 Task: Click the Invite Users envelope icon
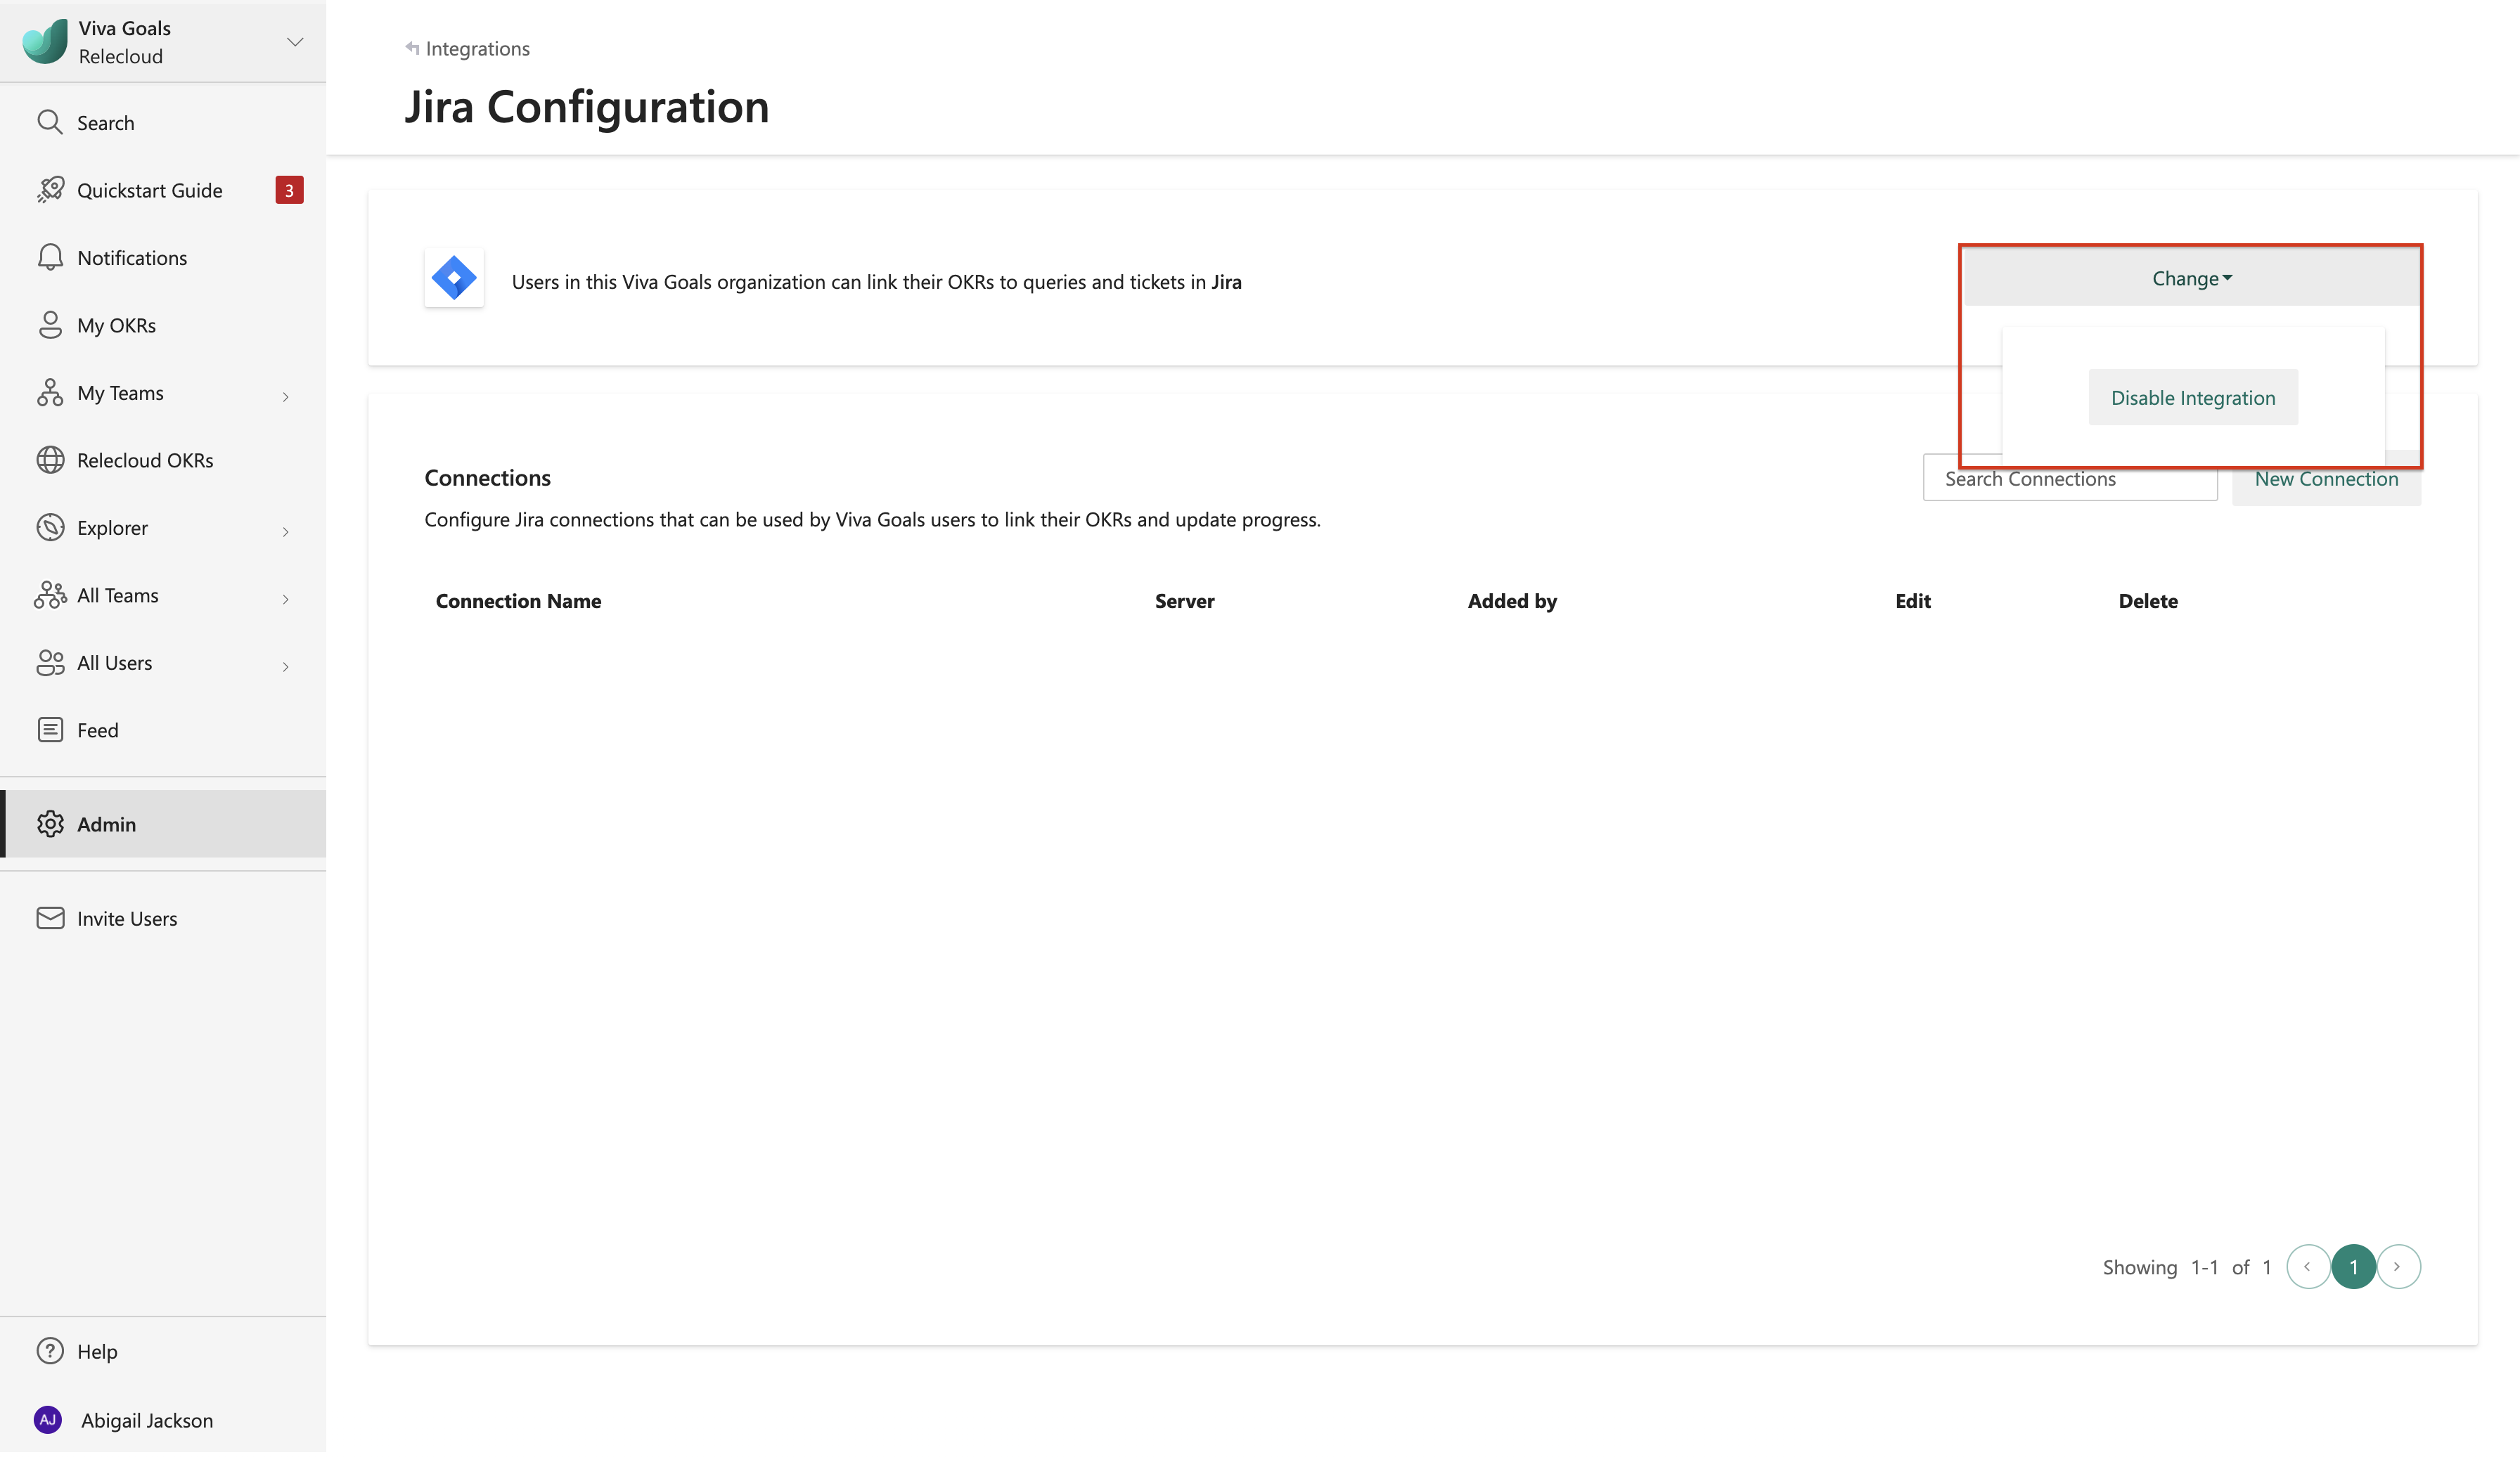50,918
